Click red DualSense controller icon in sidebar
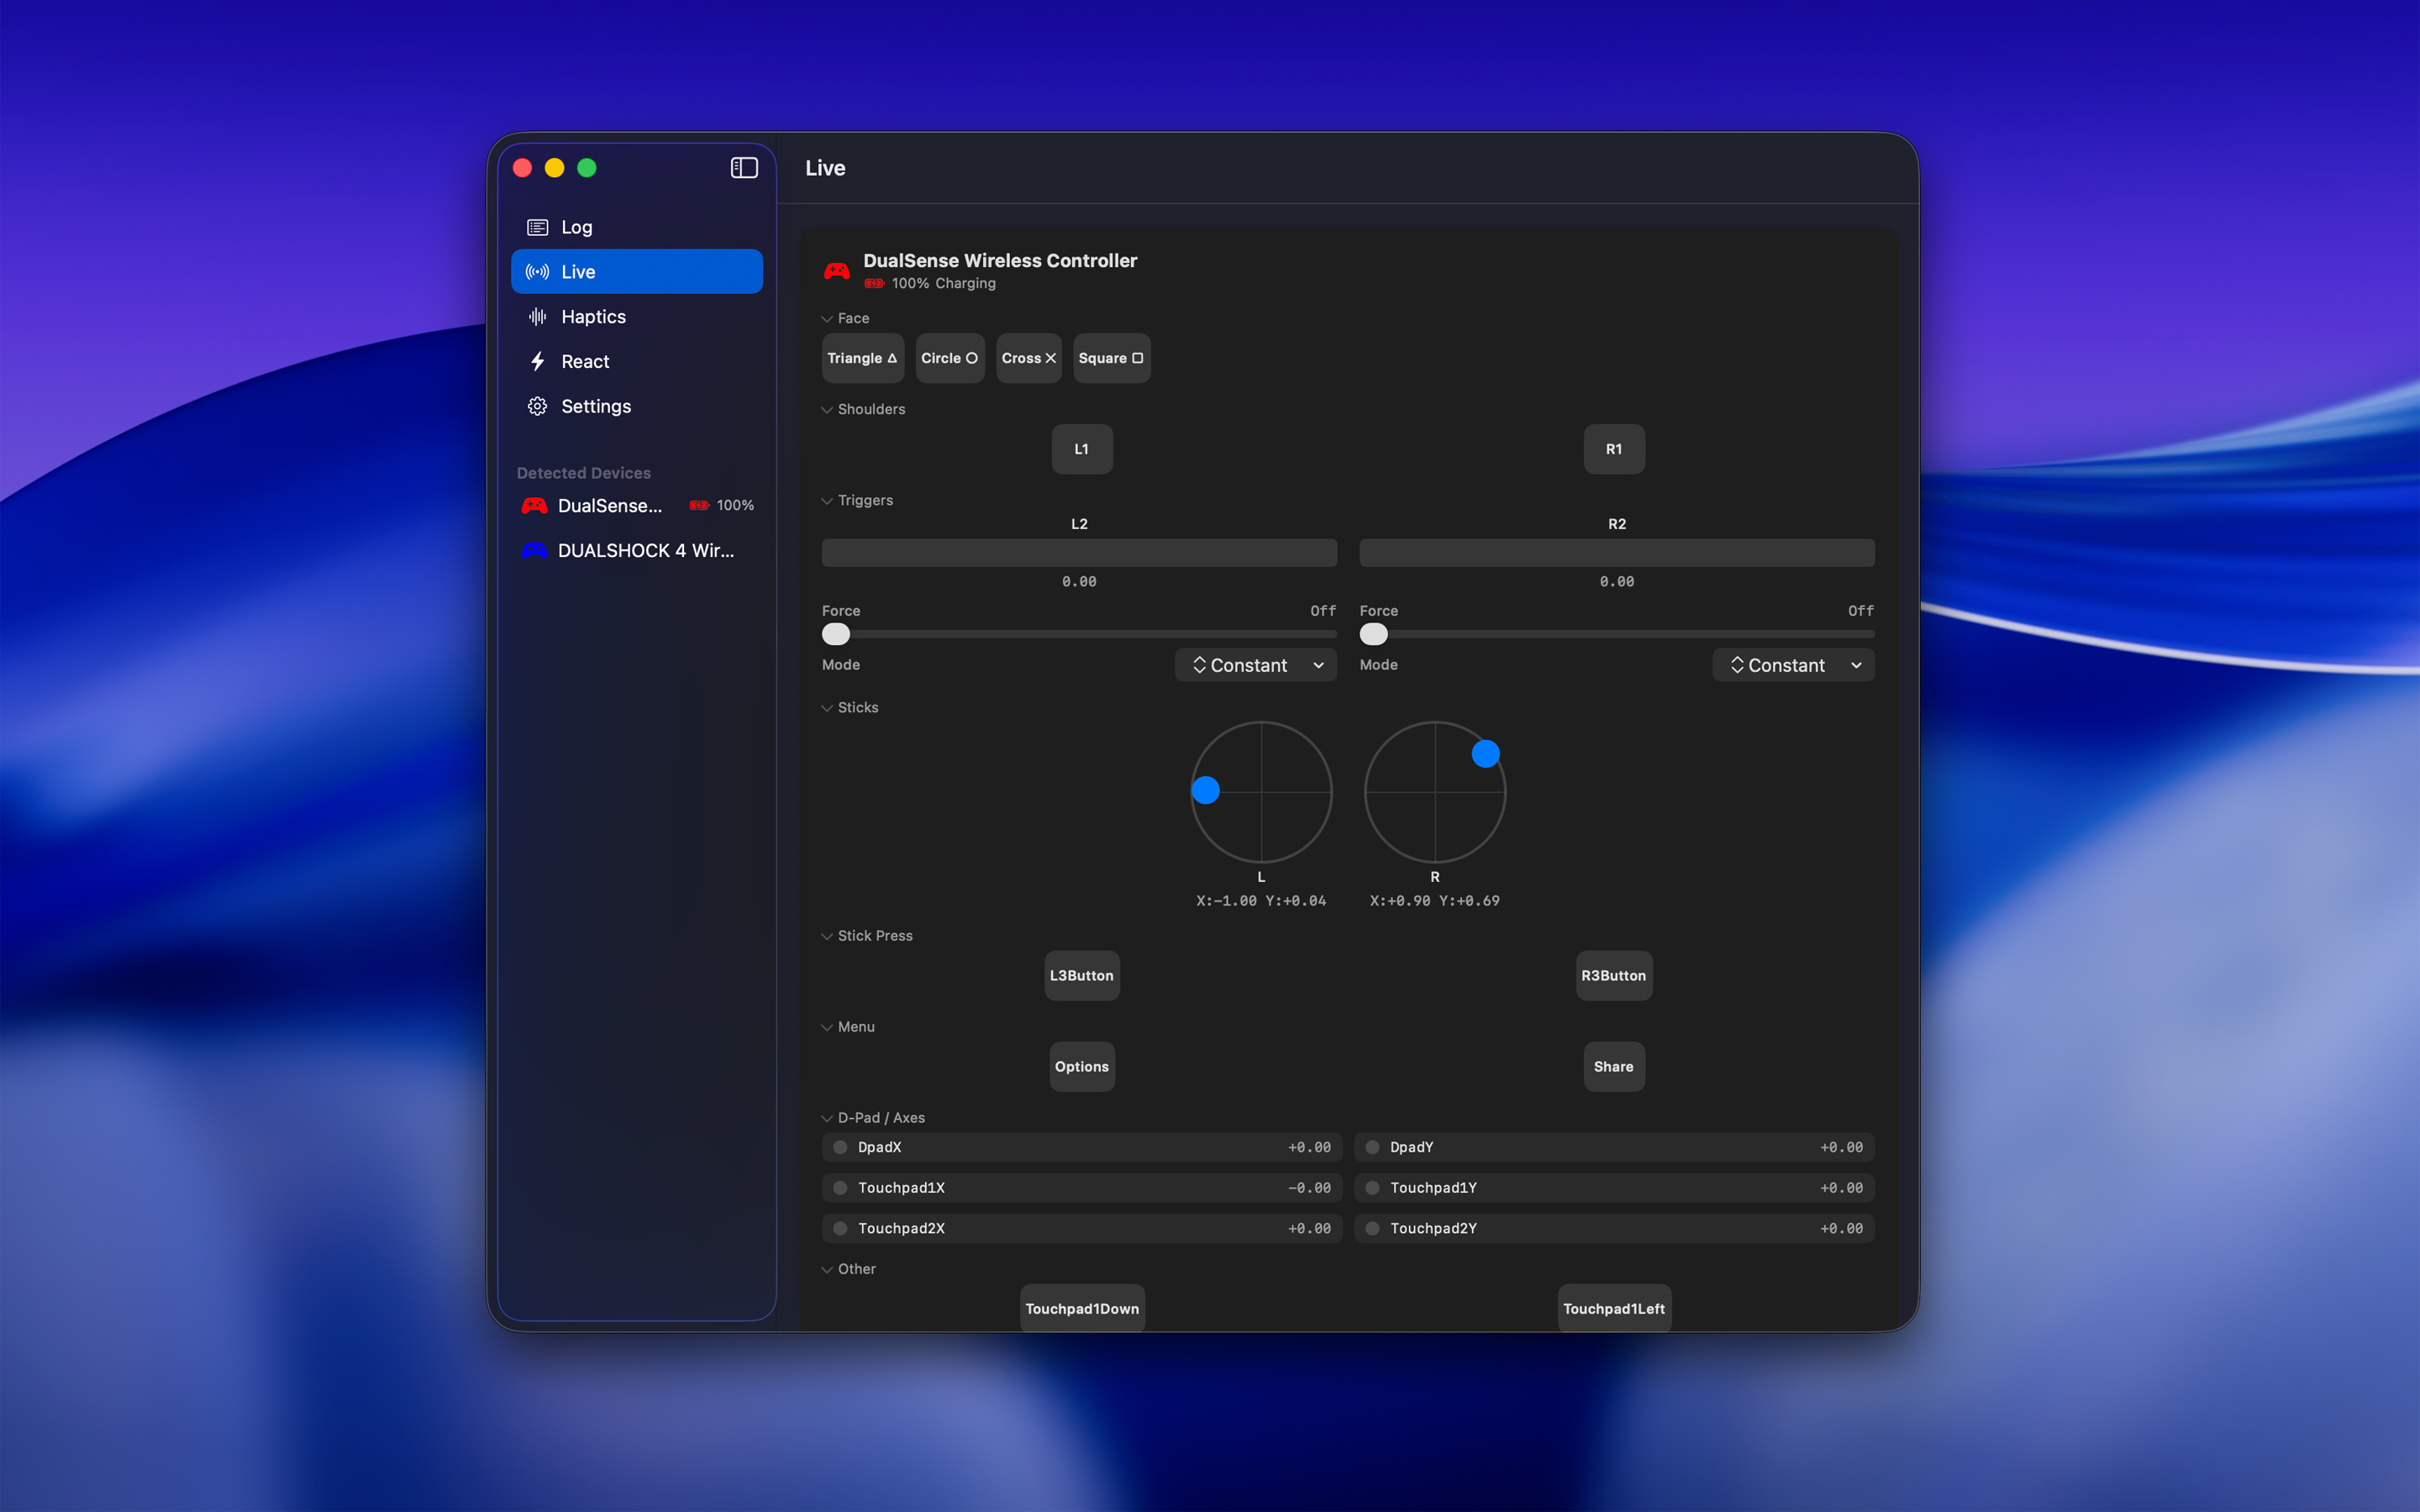2420x1512 pixels. (x=534, y=506)
